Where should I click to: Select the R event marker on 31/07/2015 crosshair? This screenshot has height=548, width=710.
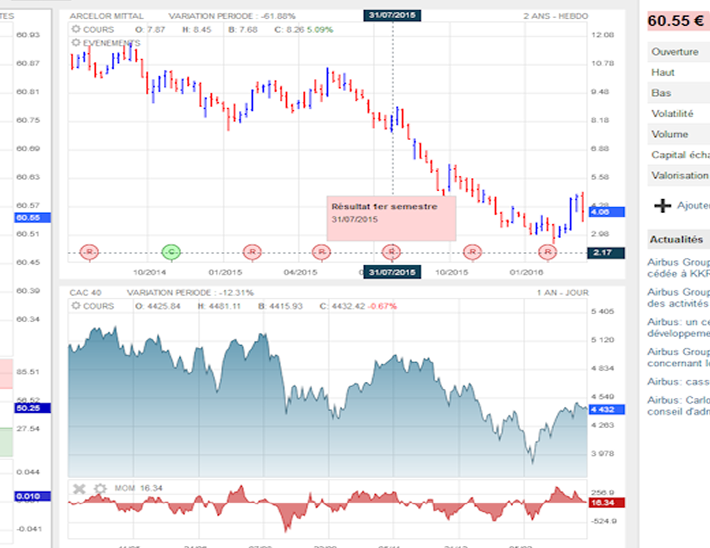(x=392, y=252)
